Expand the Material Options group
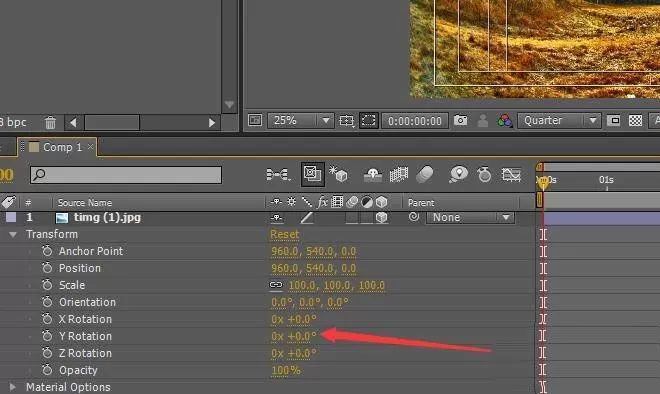The image size is (660, 394). (12, 387)
